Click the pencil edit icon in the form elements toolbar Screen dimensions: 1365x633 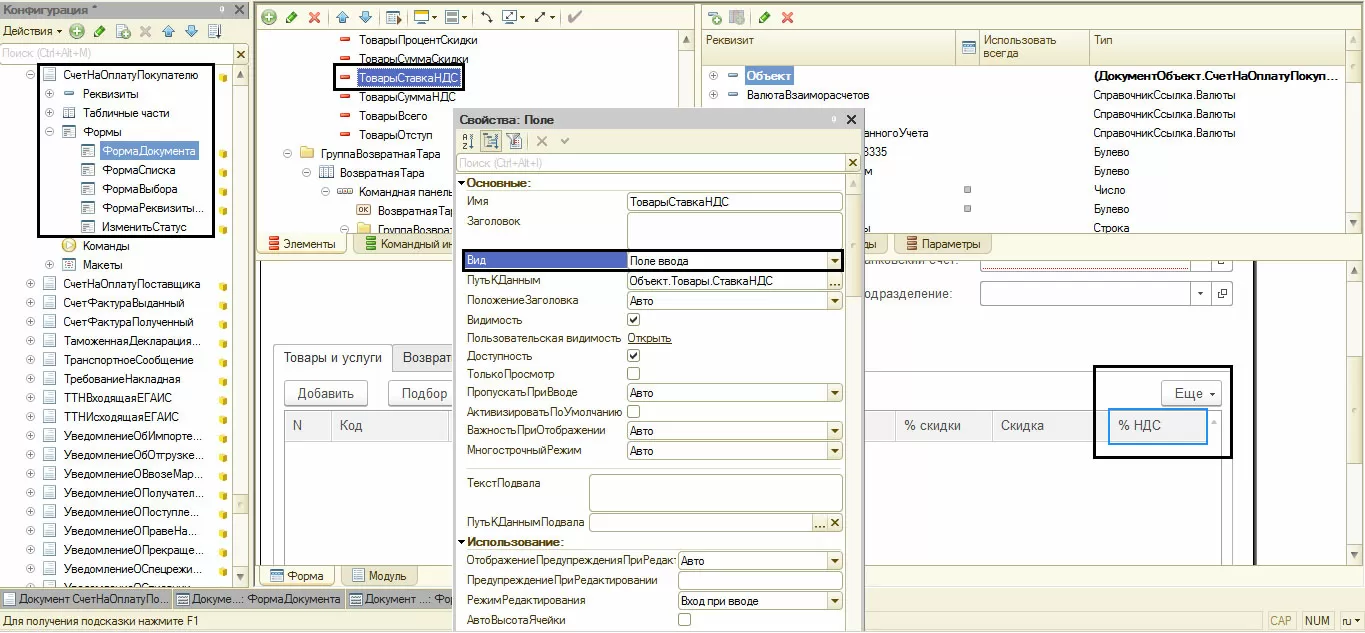coord(291,18)
